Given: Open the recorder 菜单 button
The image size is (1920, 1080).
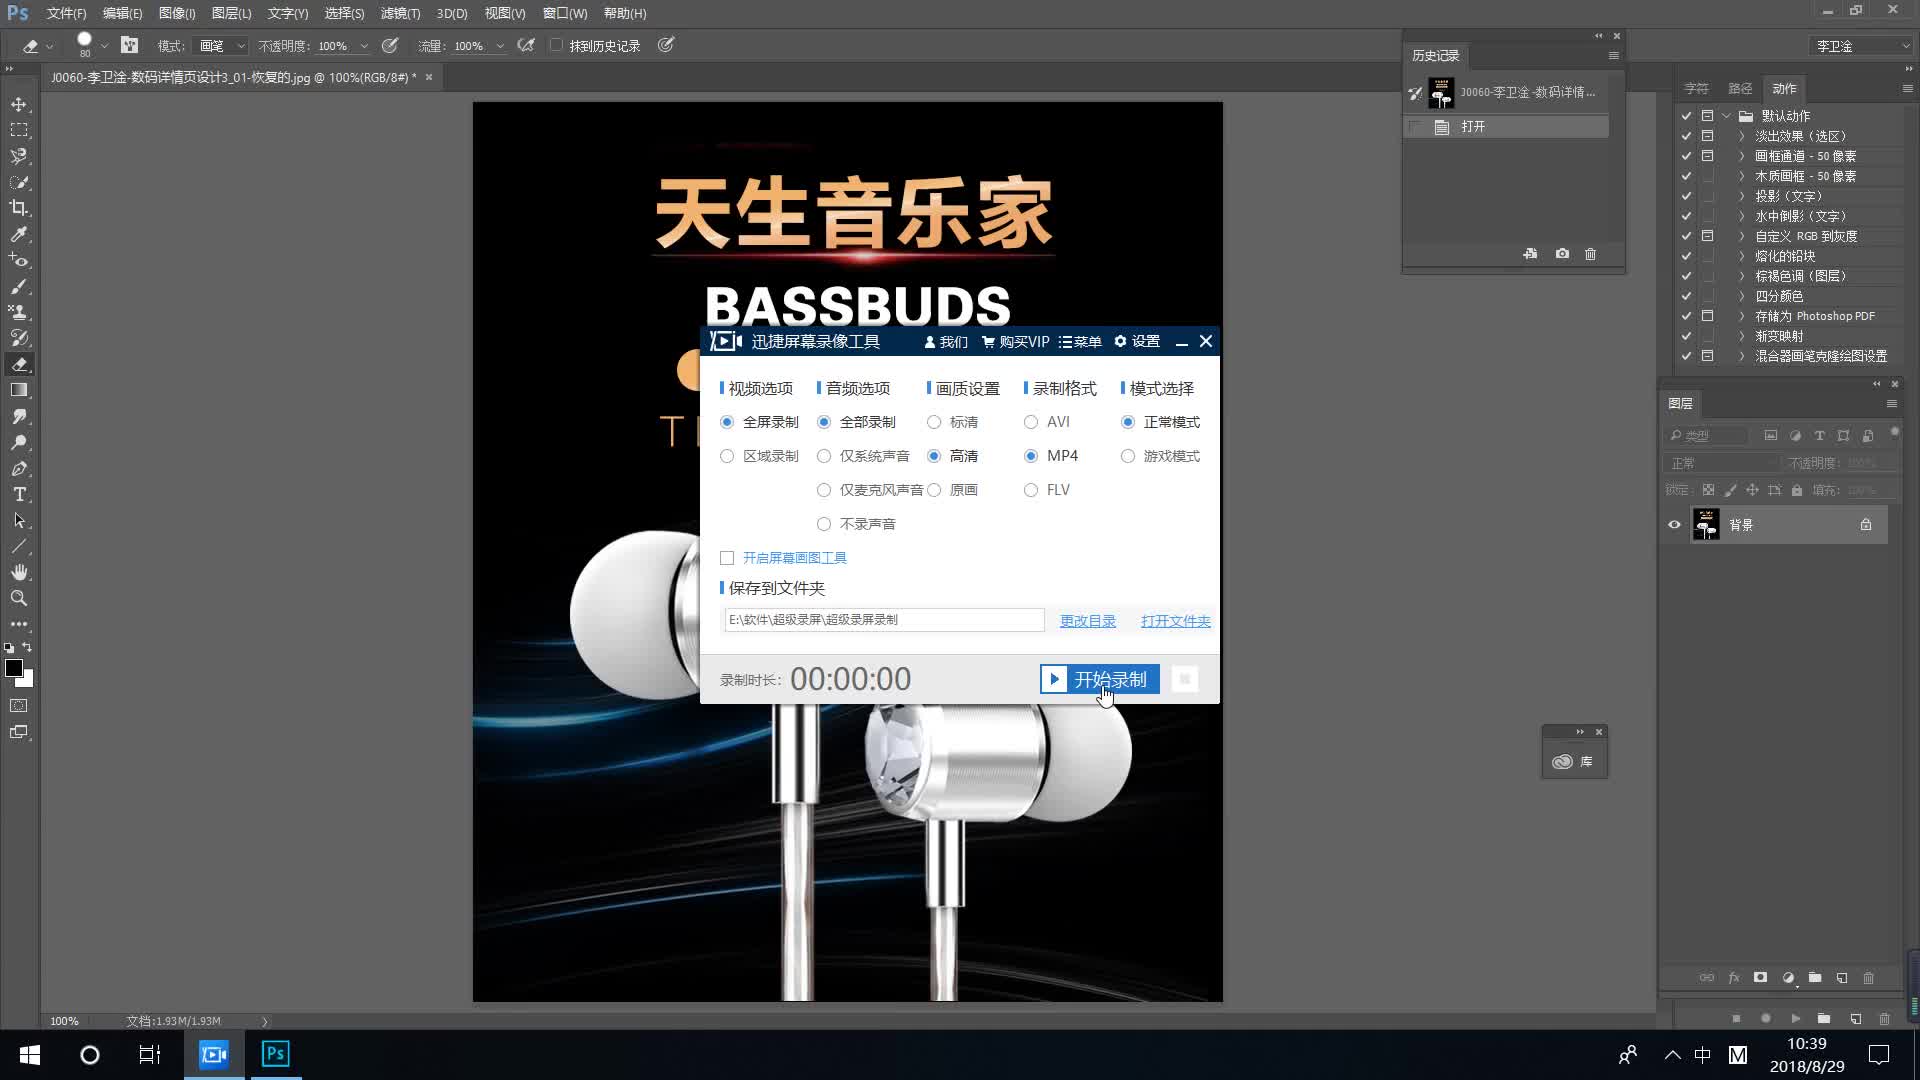Looking at the screenshot, I should click(1080, 342).
